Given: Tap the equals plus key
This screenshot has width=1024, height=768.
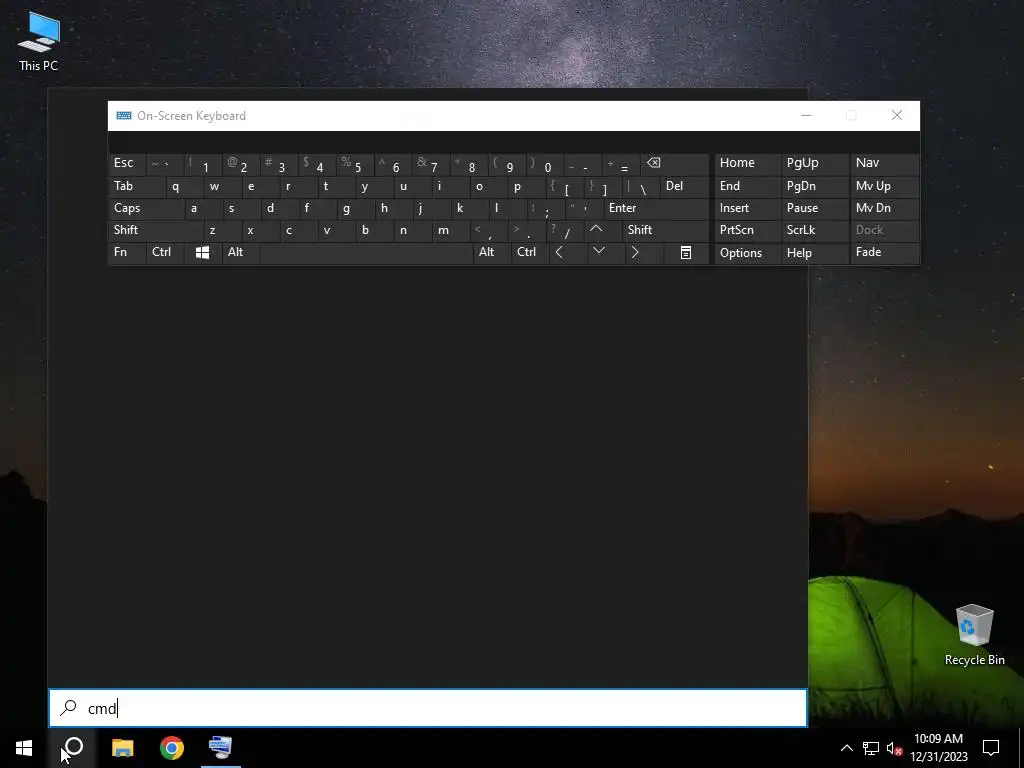Looking at the screenshot, I should 620,164.
